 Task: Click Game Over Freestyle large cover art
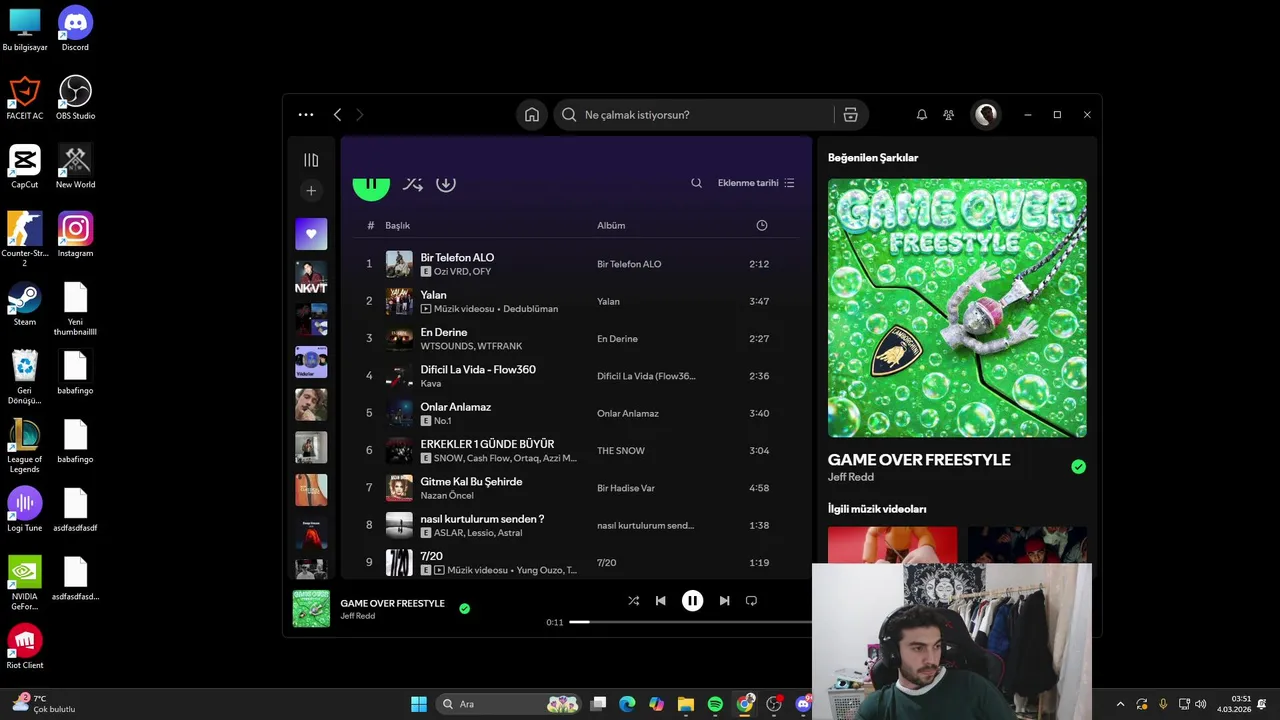tap(957, 308)
